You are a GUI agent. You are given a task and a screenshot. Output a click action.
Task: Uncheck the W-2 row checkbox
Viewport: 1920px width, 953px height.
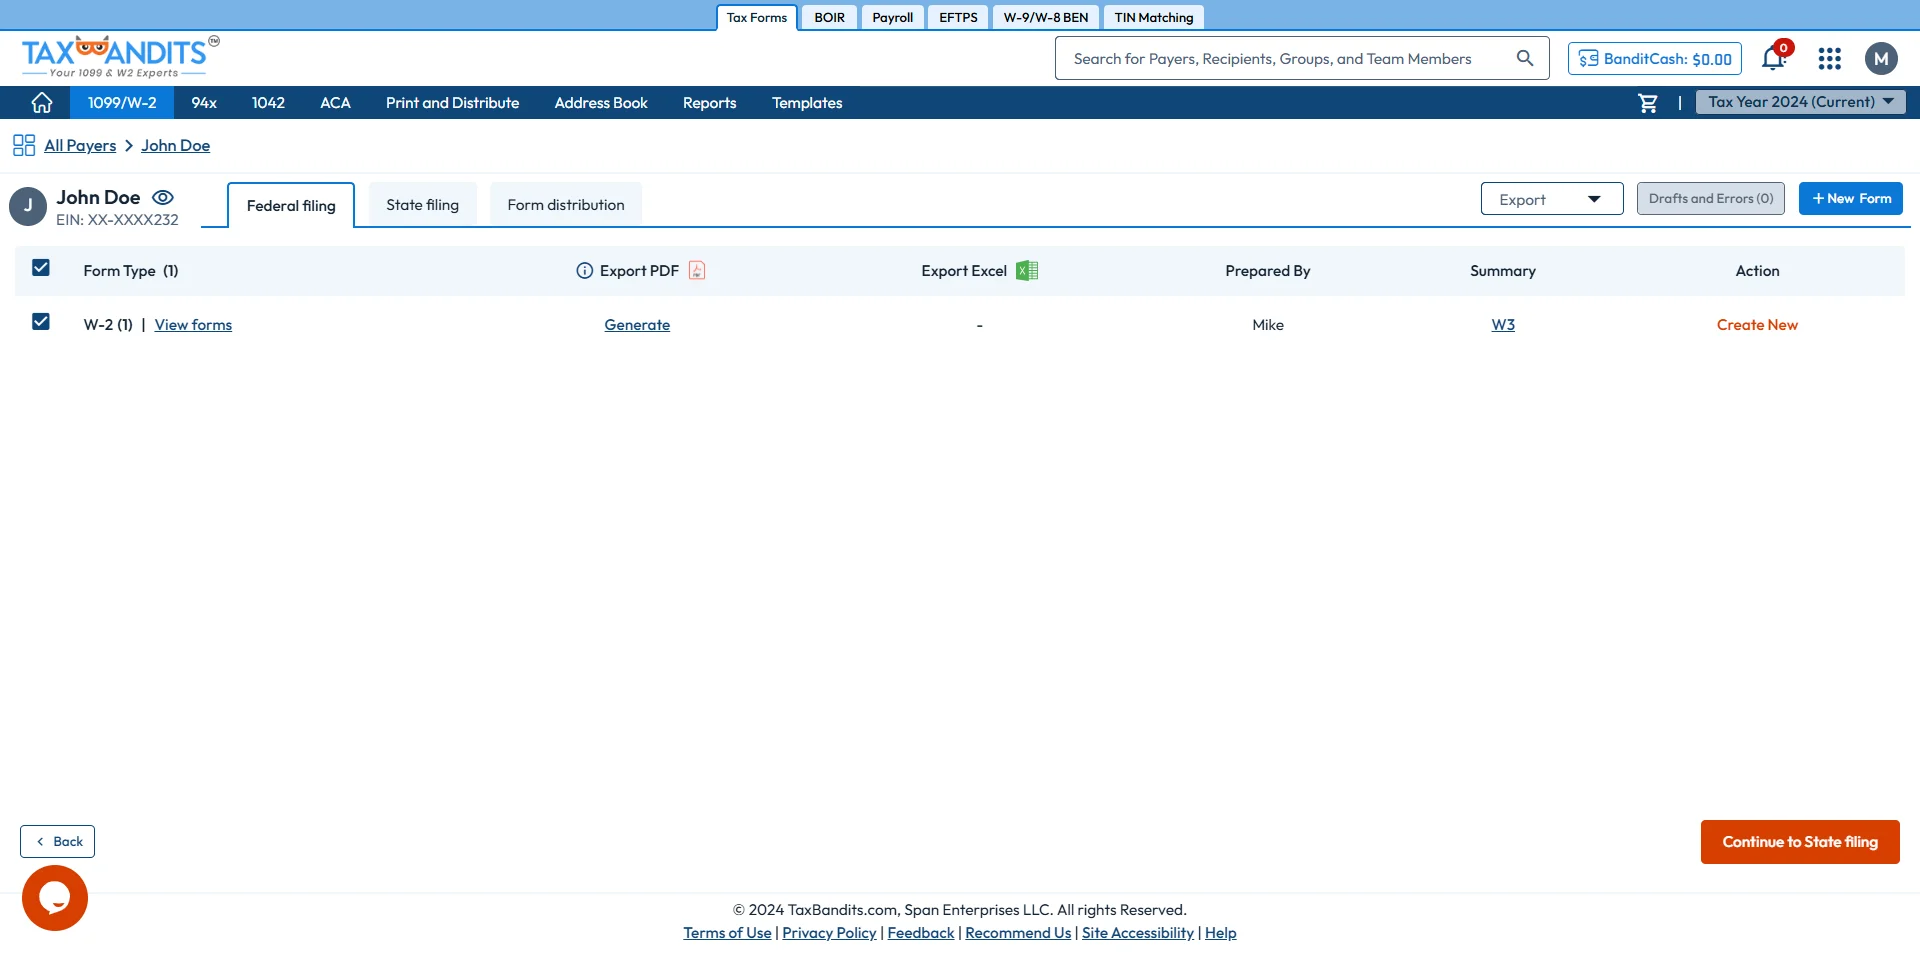pyautogui.click(x=41, y=322)
